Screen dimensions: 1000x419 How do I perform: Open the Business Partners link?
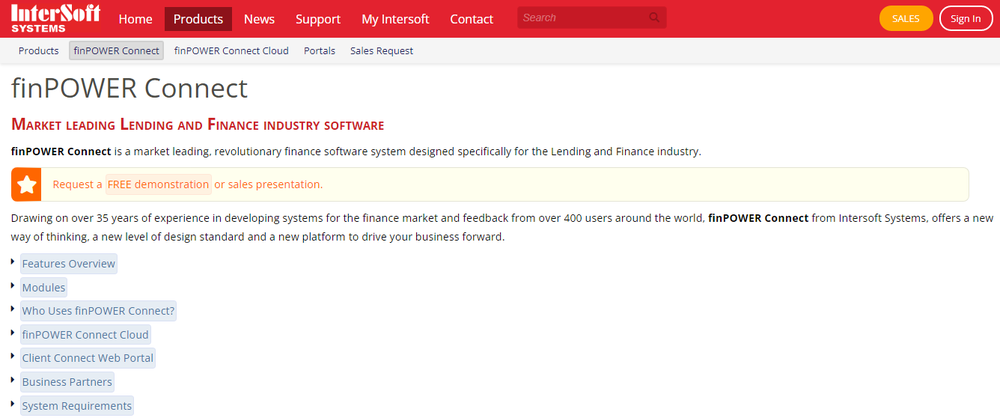pyautogui.click(x=67, y=381)
